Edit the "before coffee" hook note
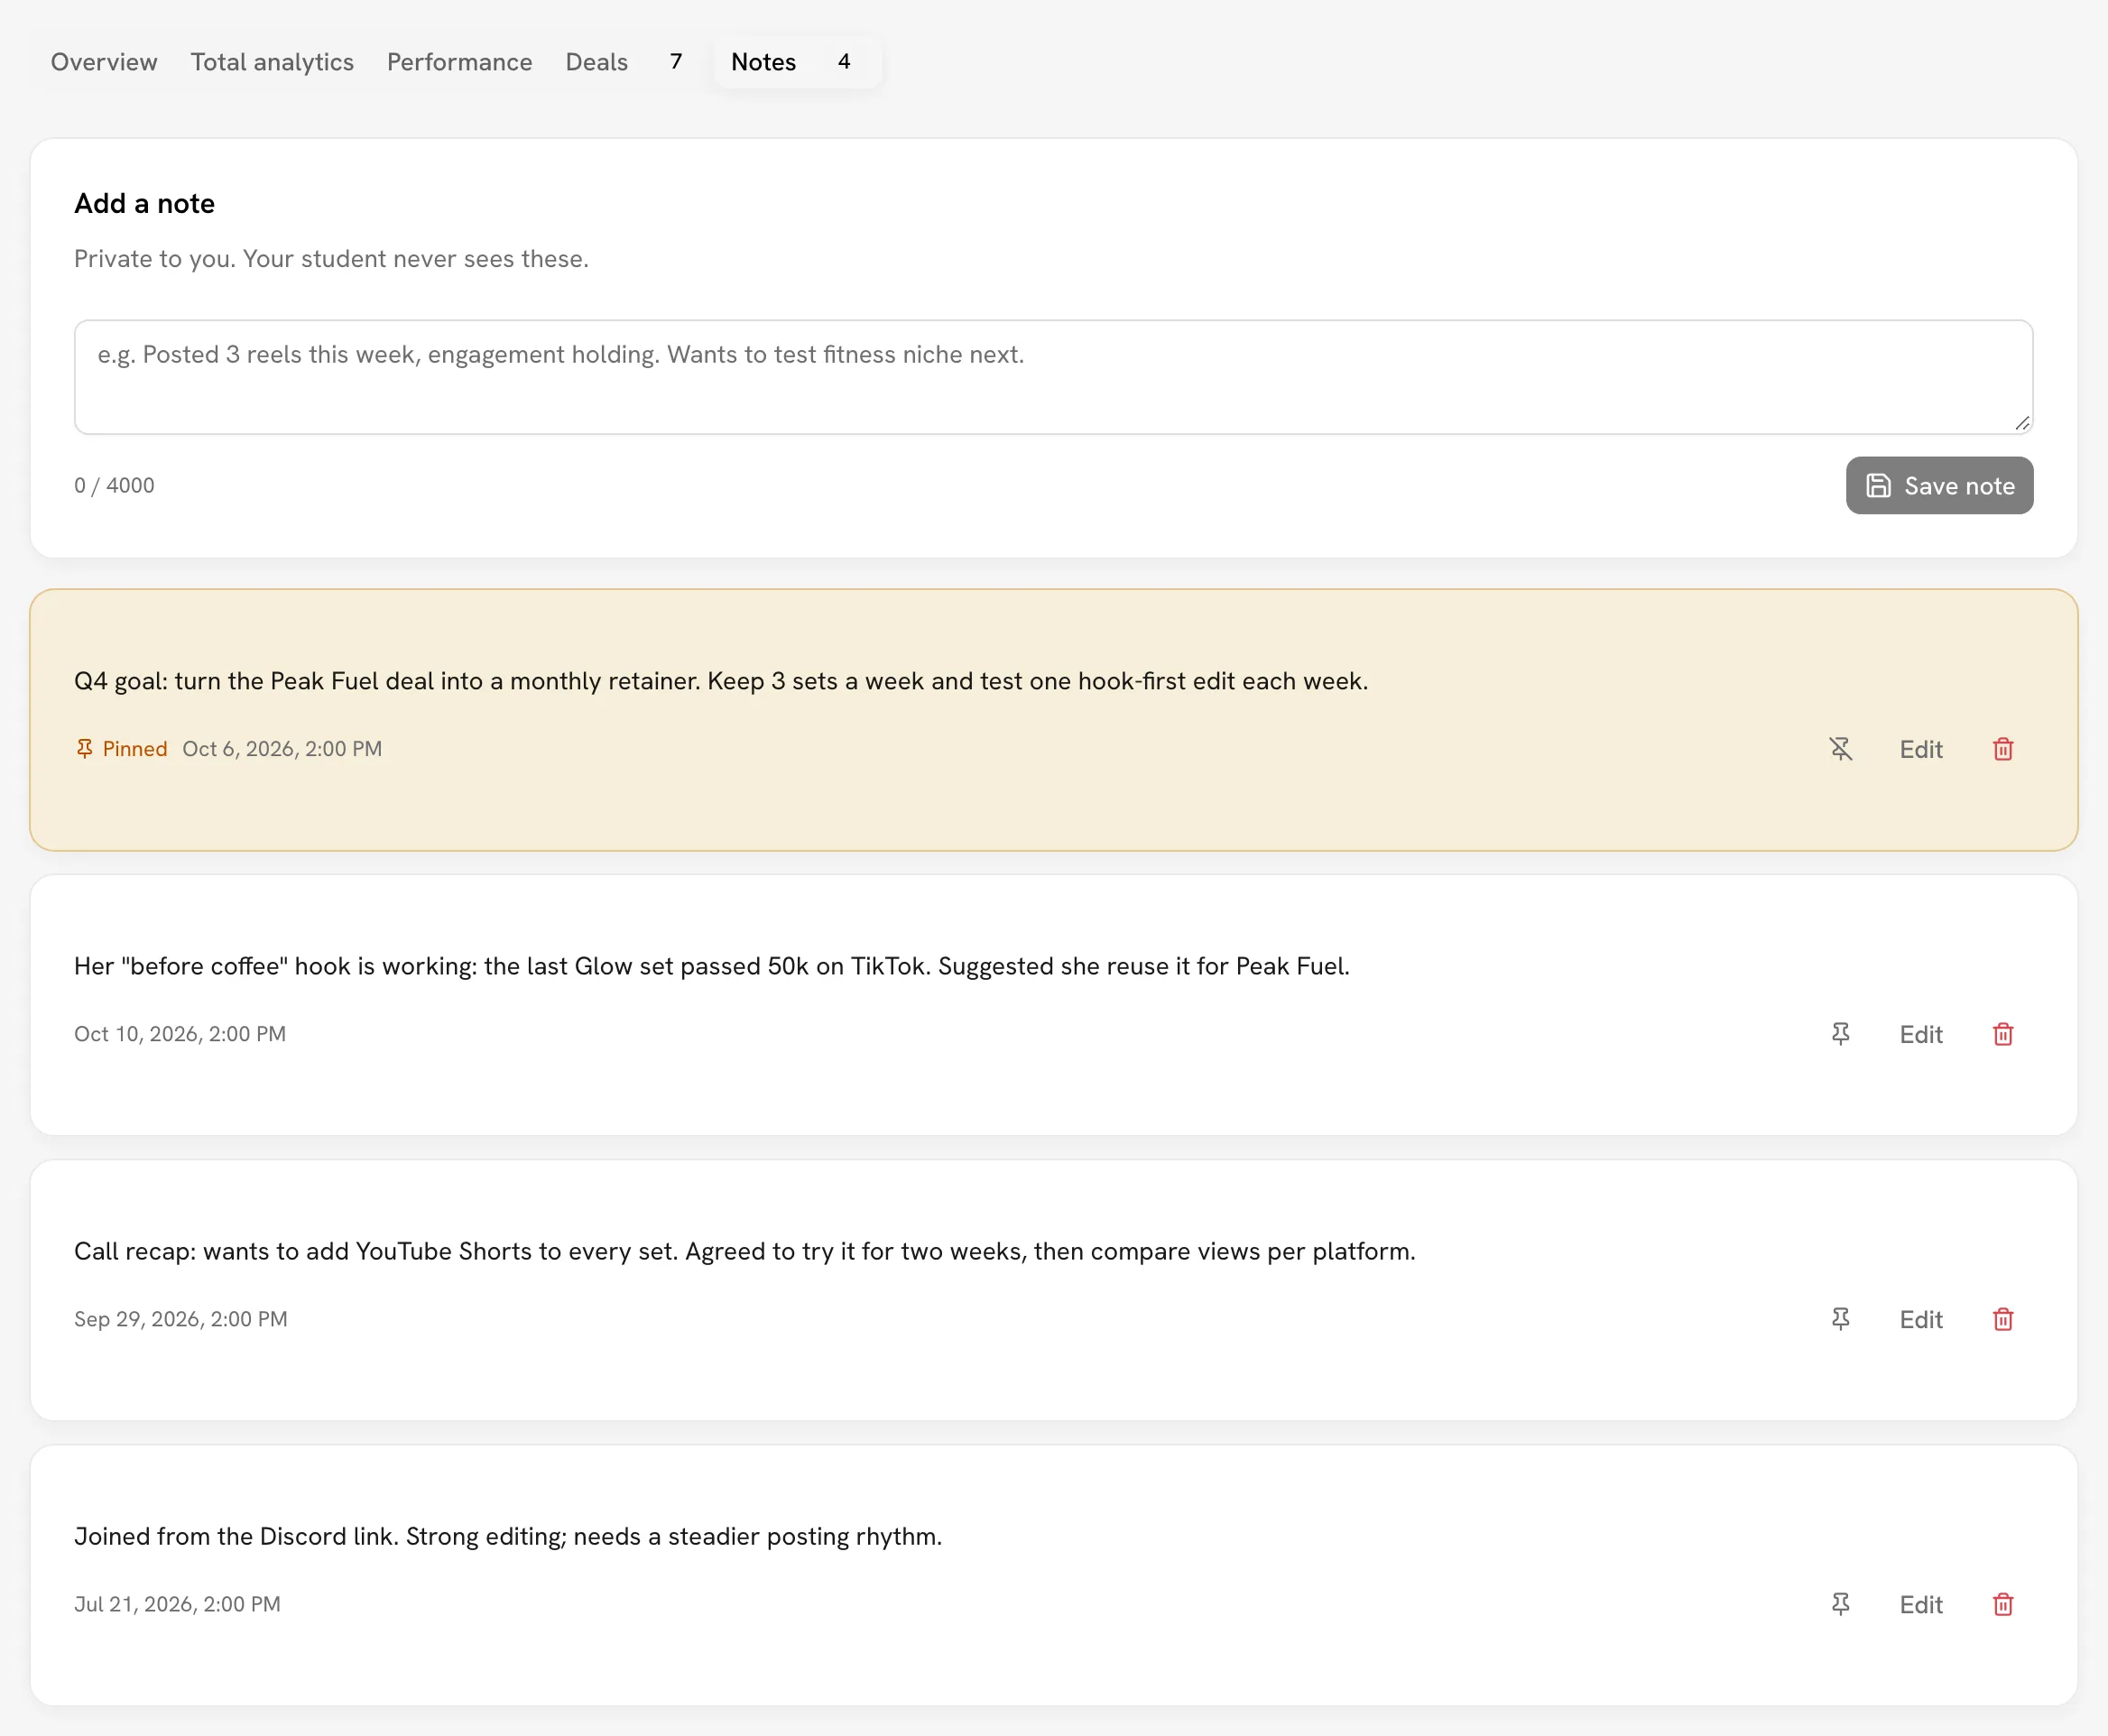 (x=1920, y=1034)
